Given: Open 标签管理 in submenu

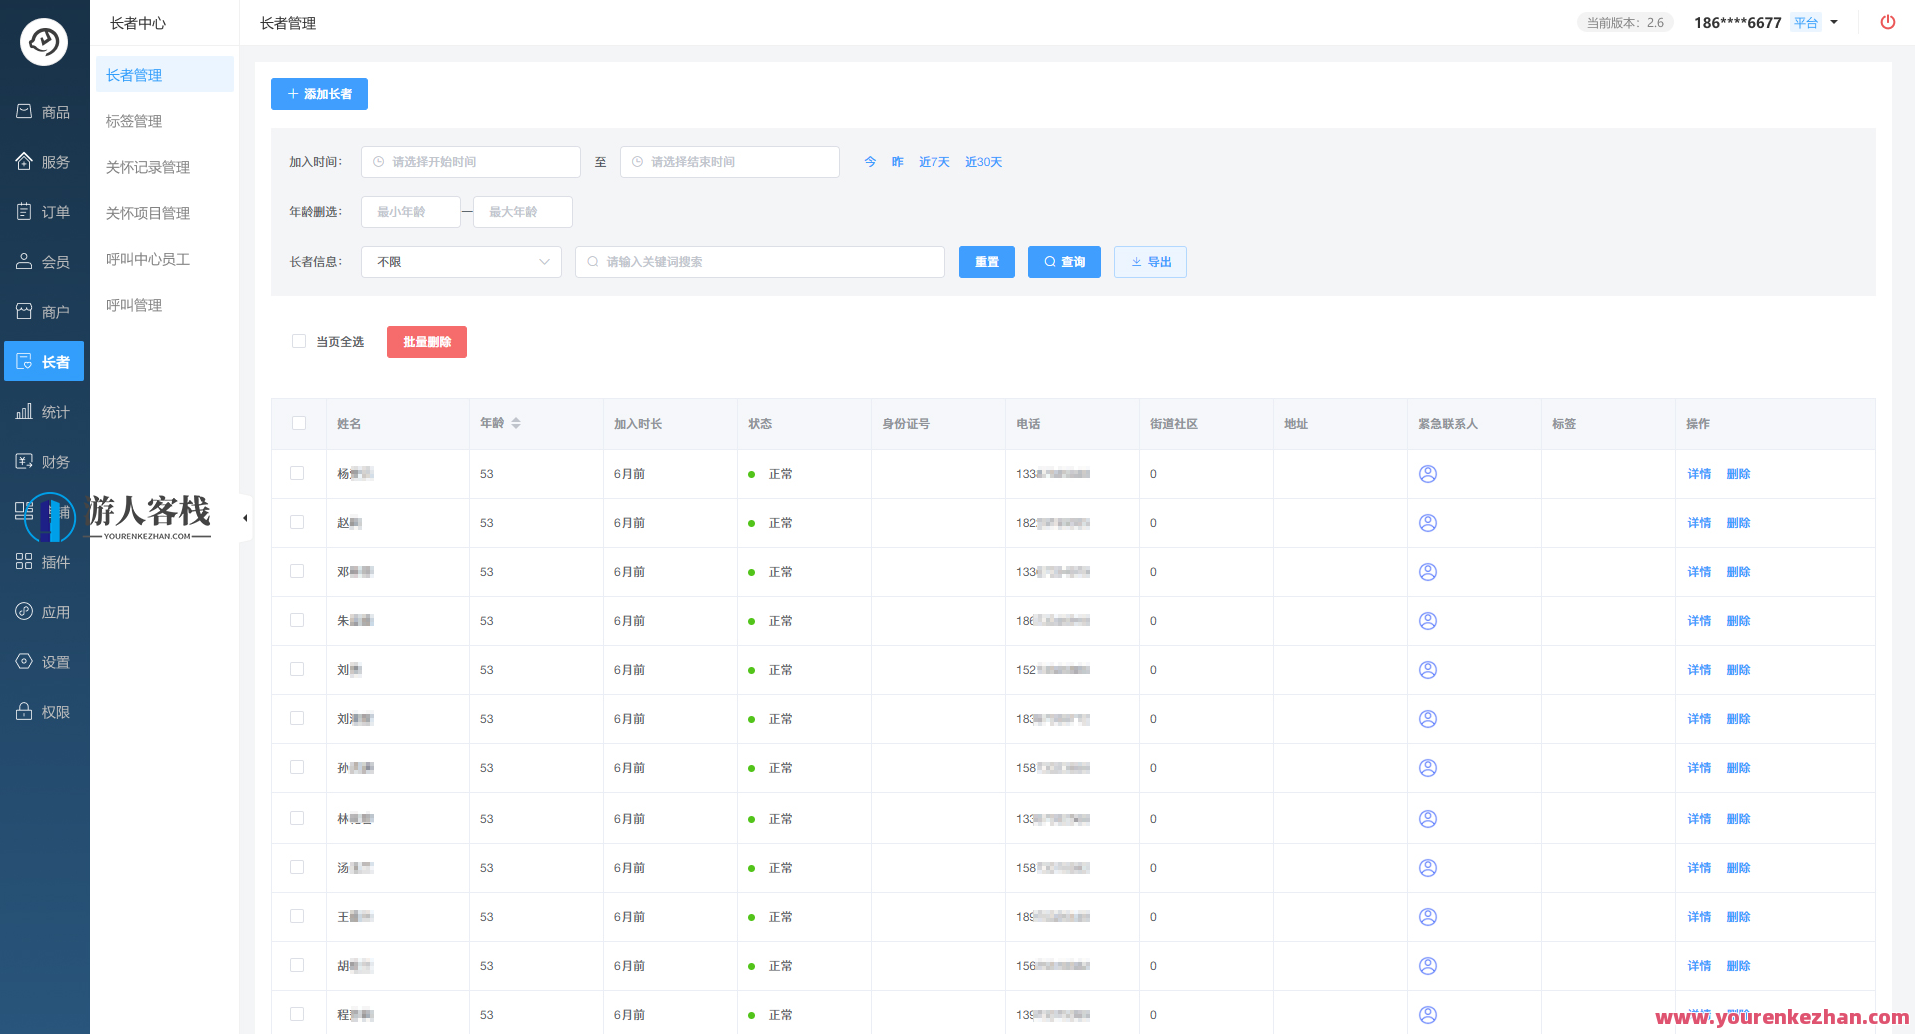Looking at the screenshot, I should pos(134,121).
